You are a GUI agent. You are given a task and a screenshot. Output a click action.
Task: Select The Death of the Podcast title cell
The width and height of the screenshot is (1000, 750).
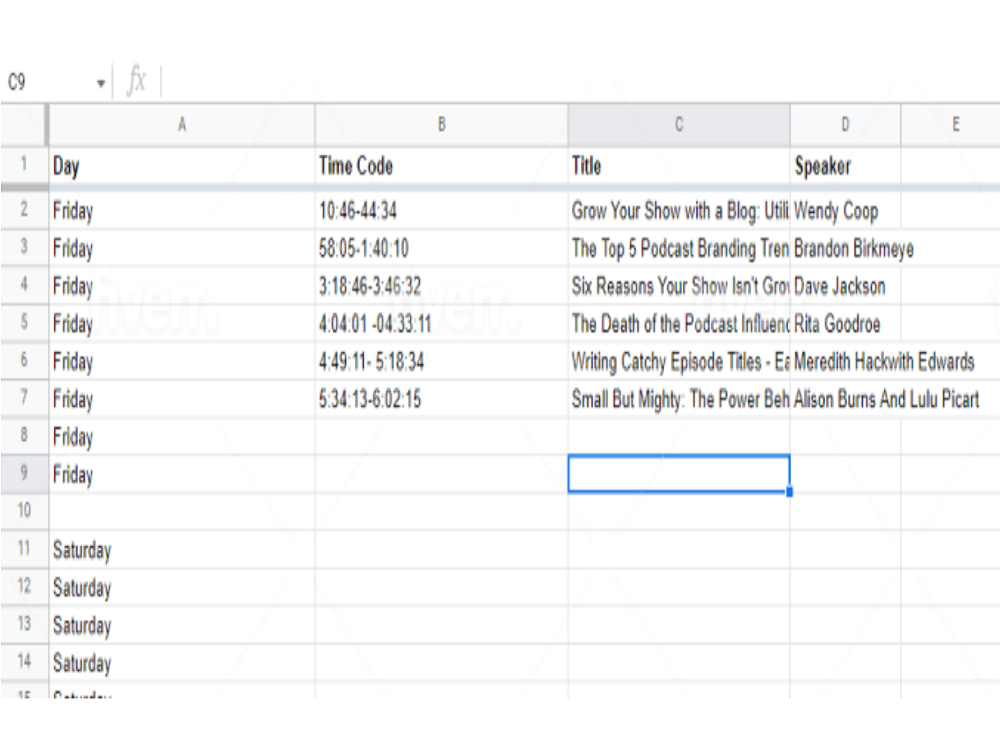tap(679, 323)
